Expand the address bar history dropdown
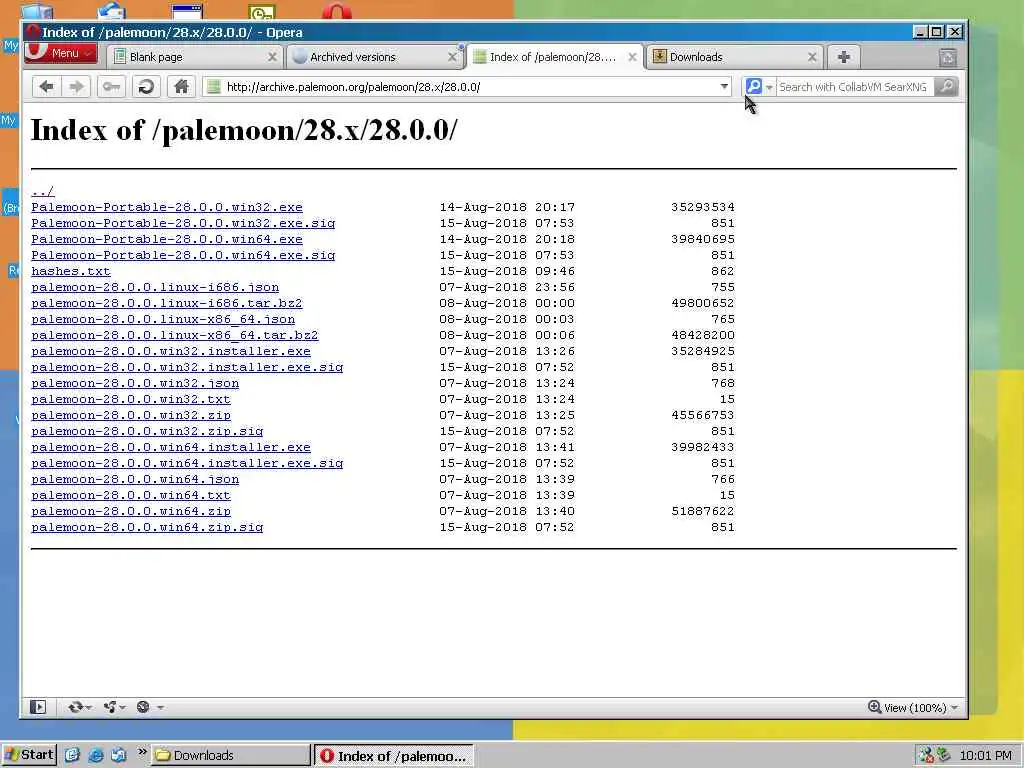 pyautogui.click(x=724, y=86)
